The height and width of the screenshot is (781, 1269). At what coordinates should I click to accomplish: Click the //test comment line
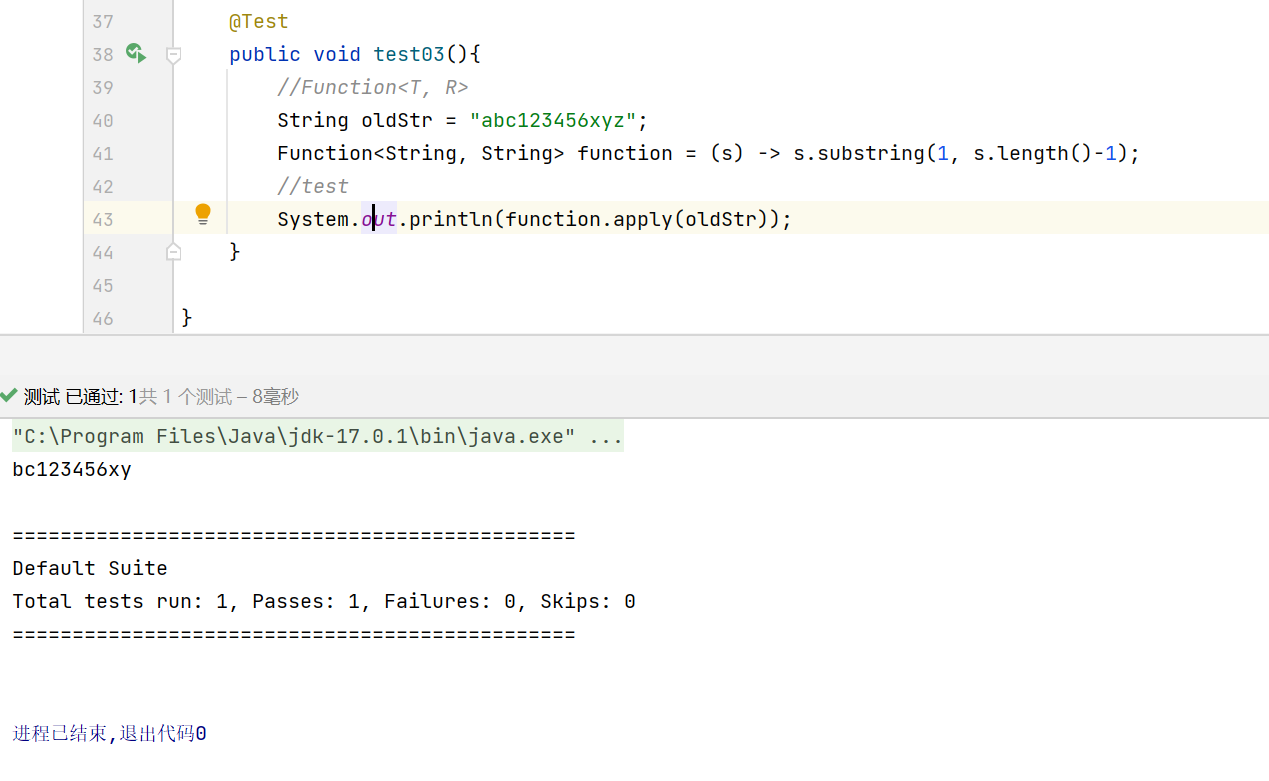(x=313, y=186)
